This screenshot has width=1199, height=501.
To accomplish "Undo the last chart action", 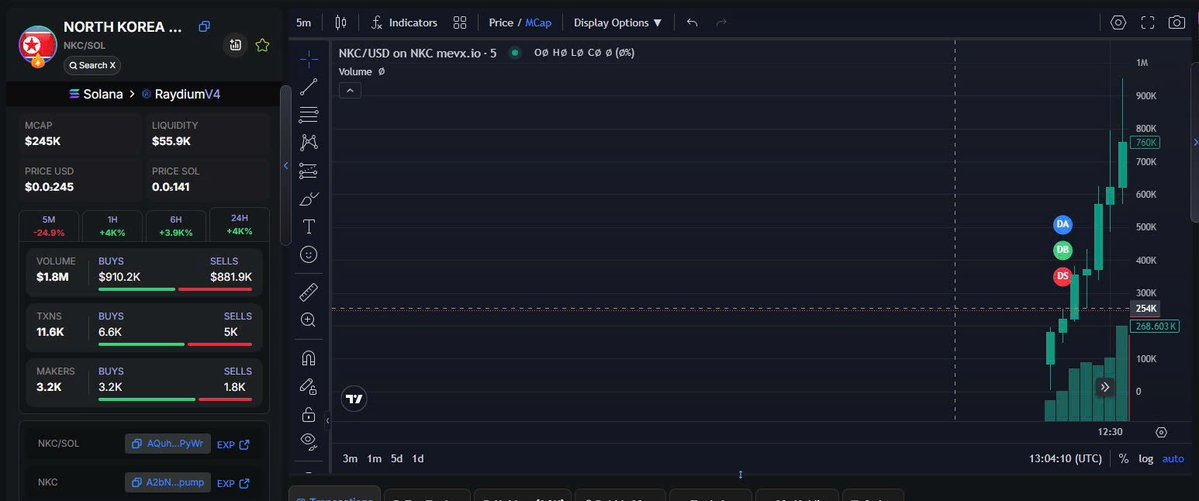I will point(692,22).
